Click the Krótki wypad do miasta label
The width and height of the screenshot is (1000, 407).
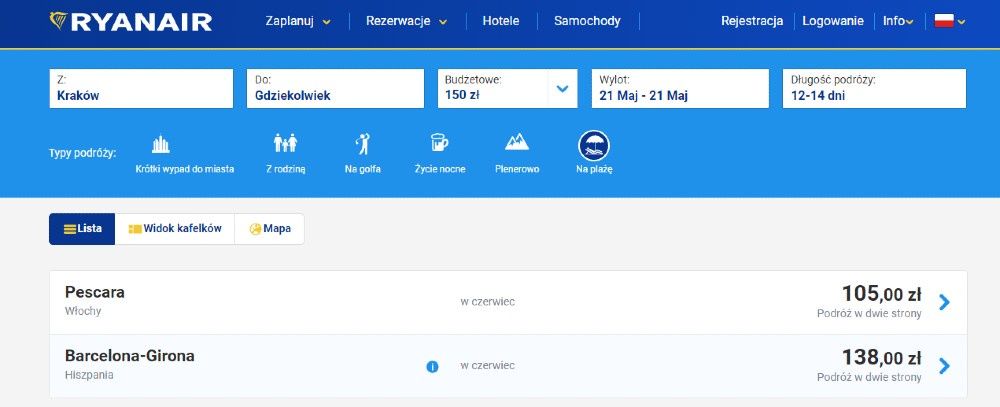pyautogui.click(x=185, y=169)
